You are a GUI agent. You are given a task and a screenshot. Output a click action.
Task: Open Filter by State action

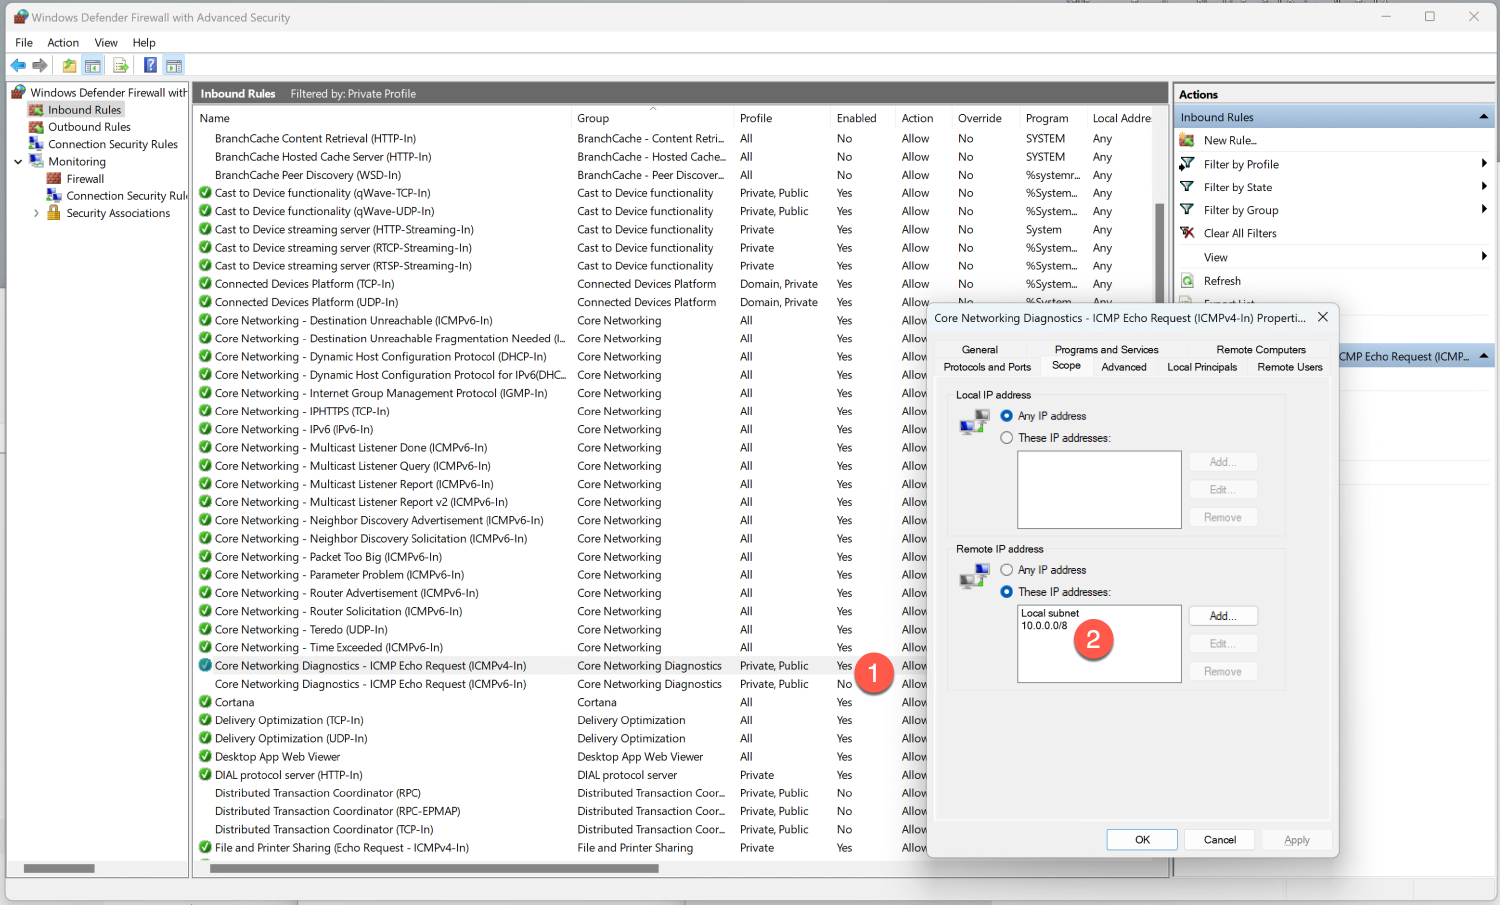(x=1236, y=187)
